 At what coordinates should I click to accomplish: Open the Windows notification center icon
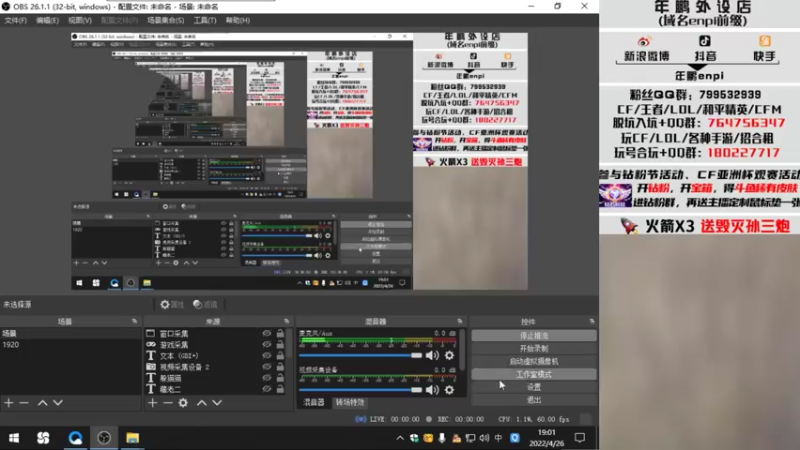point(580,438)
